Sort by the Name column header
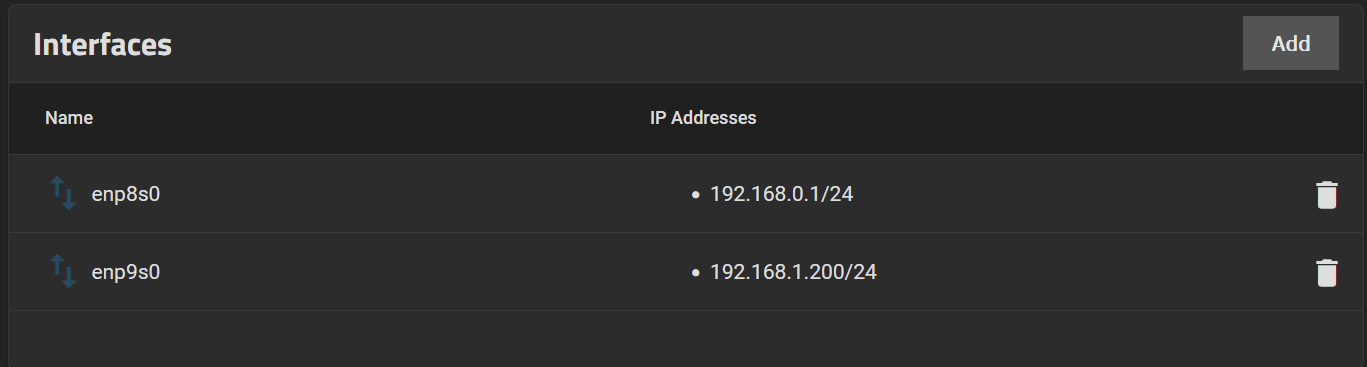 [69, 118]
